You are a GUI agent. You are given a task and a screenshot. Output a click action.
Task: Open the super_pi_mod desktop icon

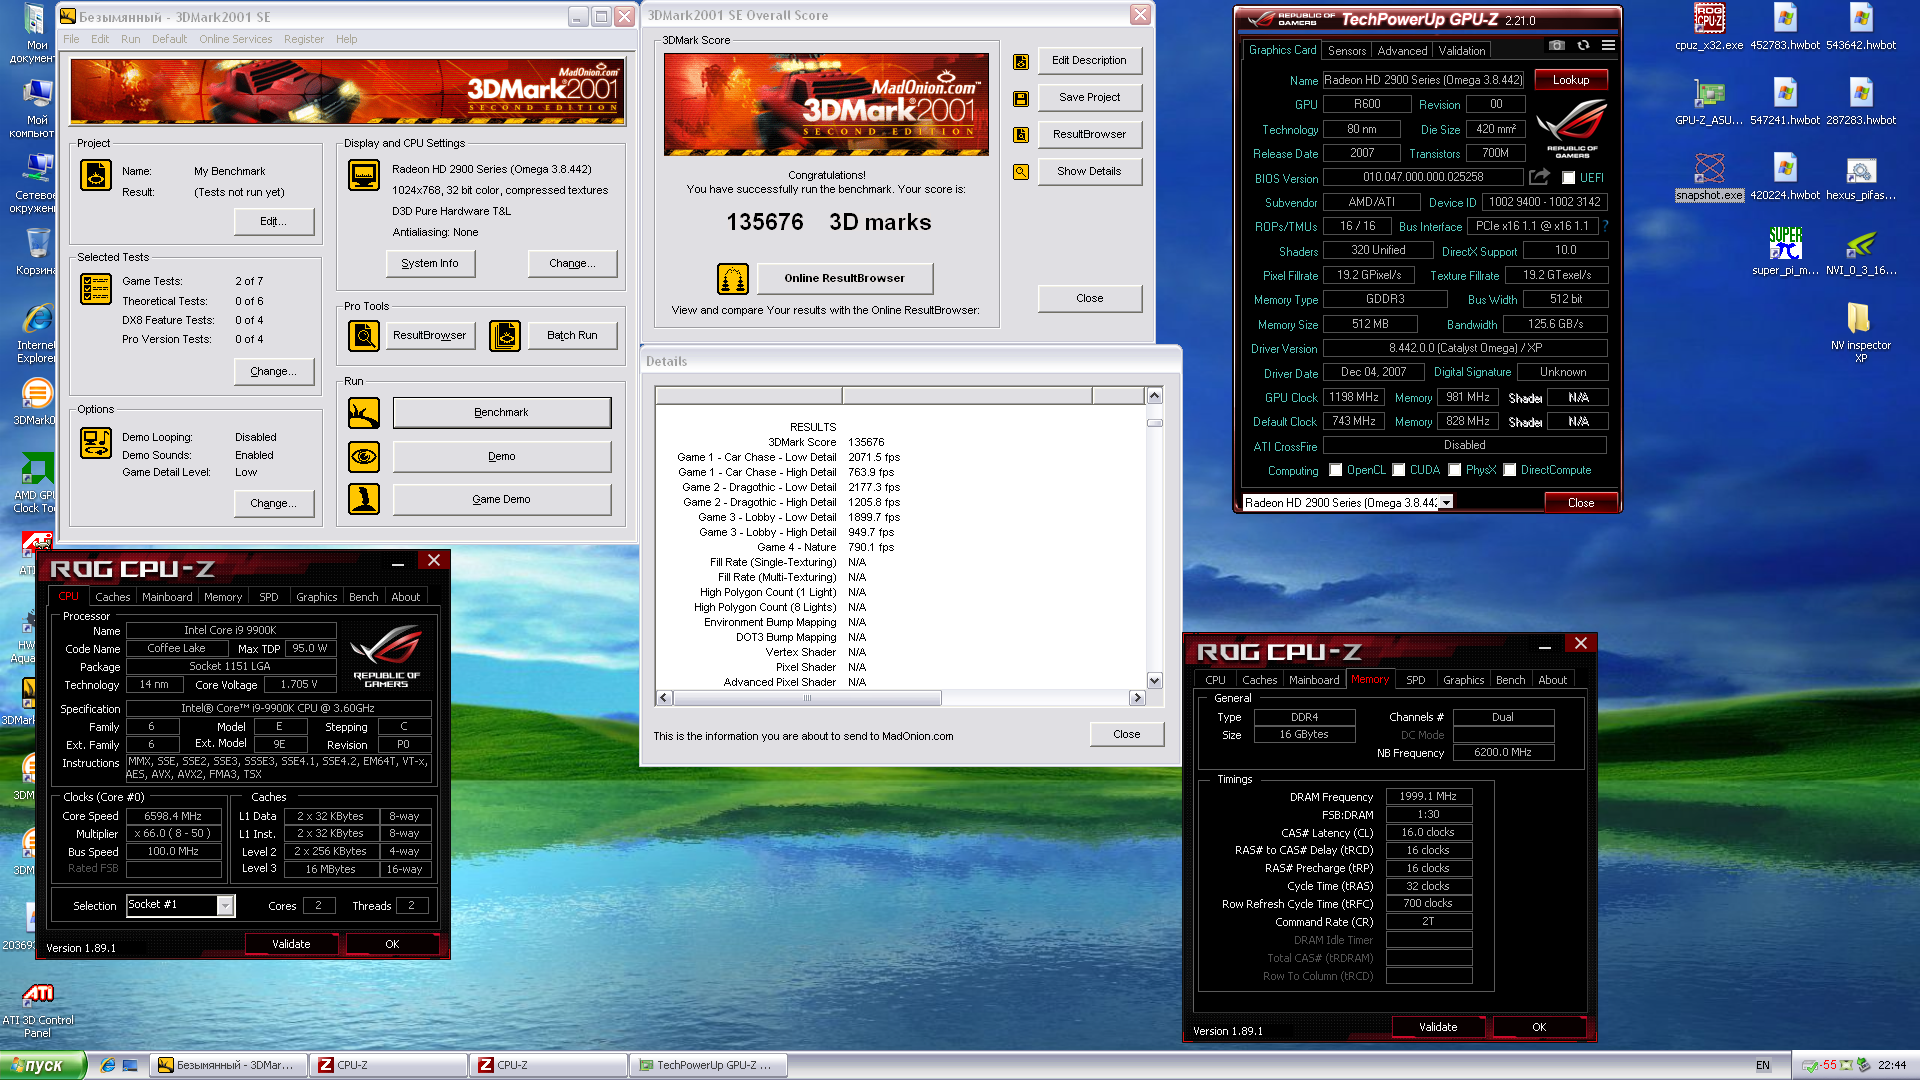point(1785,252)
